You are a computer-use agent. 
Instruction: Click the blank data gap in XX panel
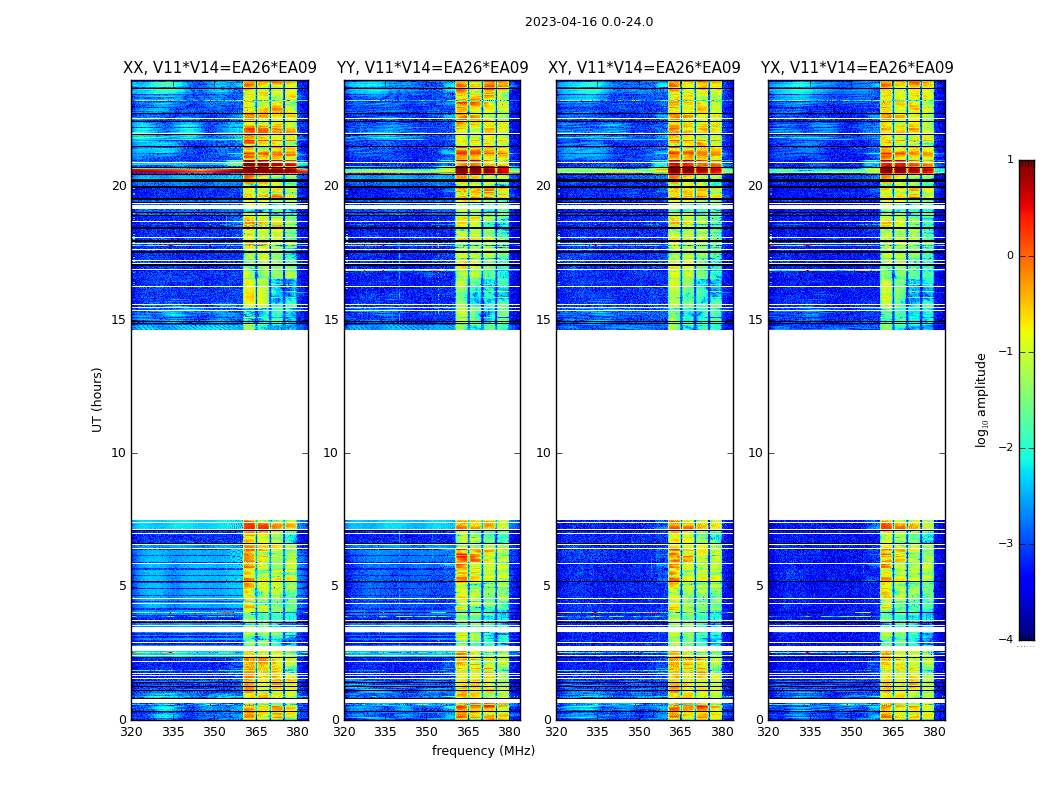point(219,425)
